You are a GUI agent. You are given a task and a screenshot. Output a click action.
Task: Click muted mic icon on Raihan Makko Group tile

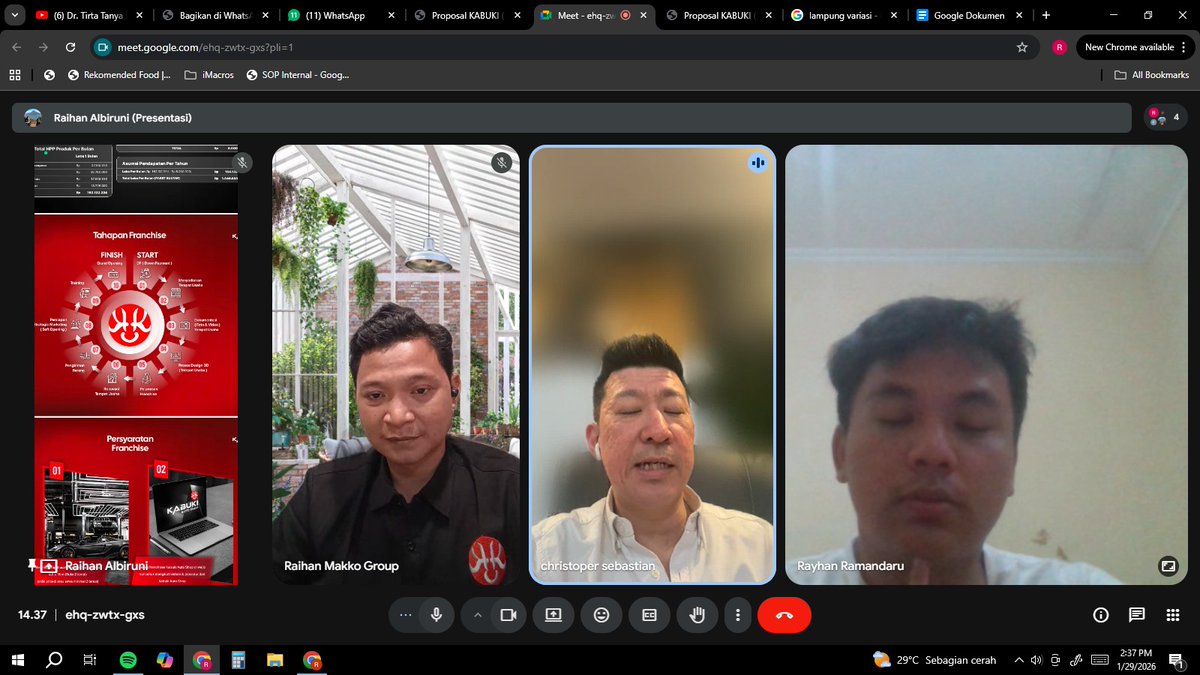tap(502, 162)
